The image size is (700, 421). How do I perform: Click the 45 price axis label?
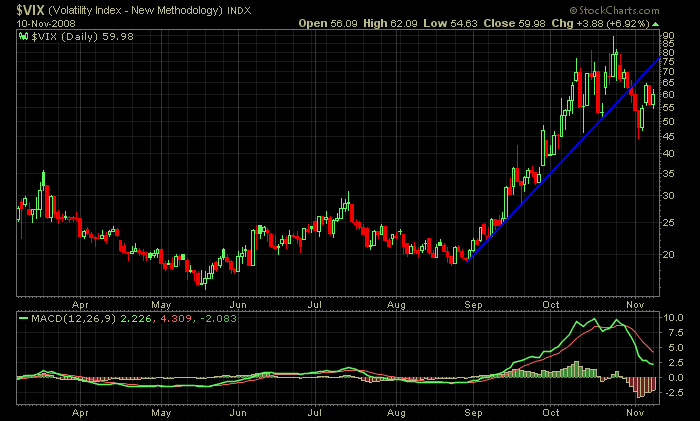click(x=668, y=137)
